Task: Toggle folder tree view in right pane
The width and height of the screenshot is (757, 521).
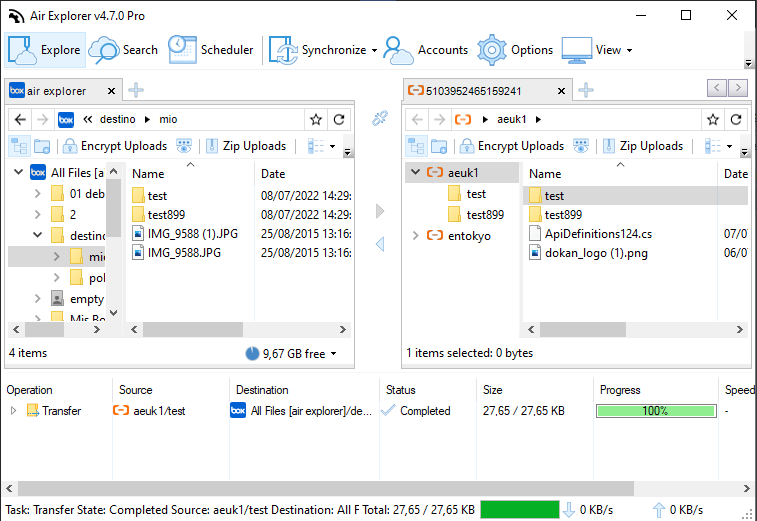Action: [x=416, y=146]
